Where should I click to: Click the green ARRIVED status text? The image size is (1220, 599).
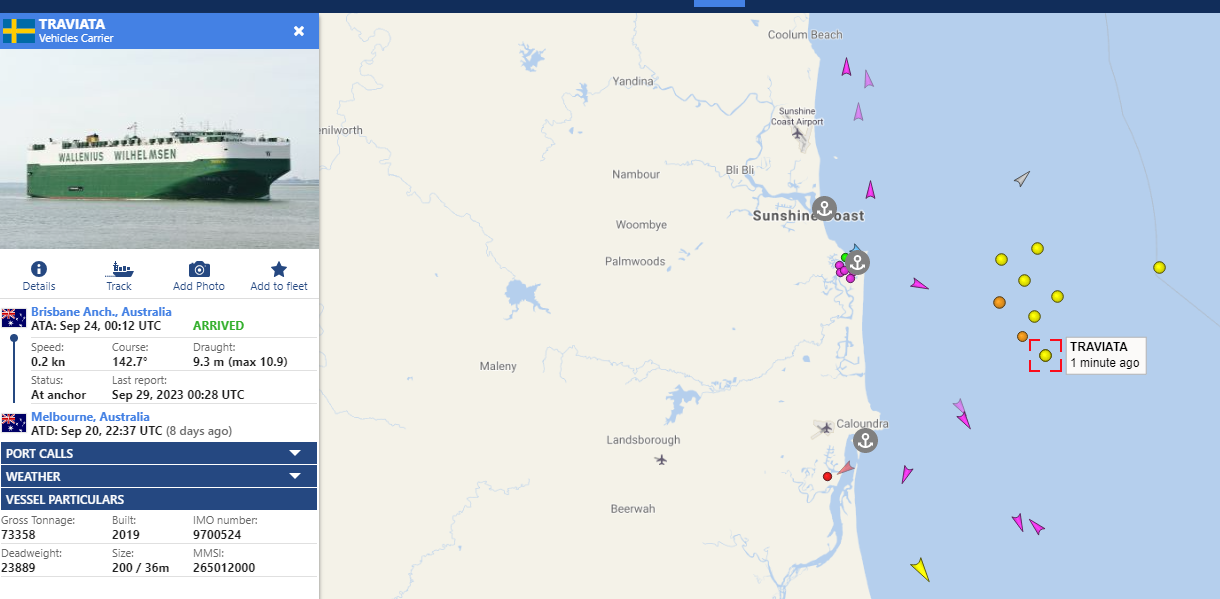(218, 326)
